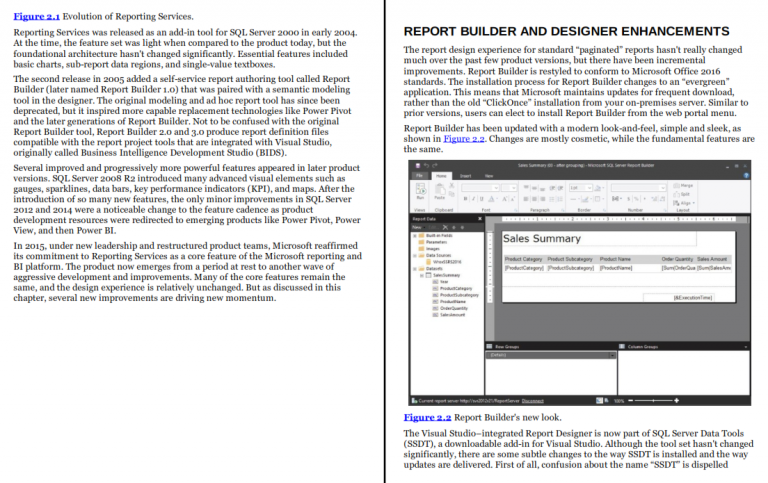This screenshot has width=768, height=483.
Task: Select the OrderQuantity field in the tree
Action: click(450, 308)
